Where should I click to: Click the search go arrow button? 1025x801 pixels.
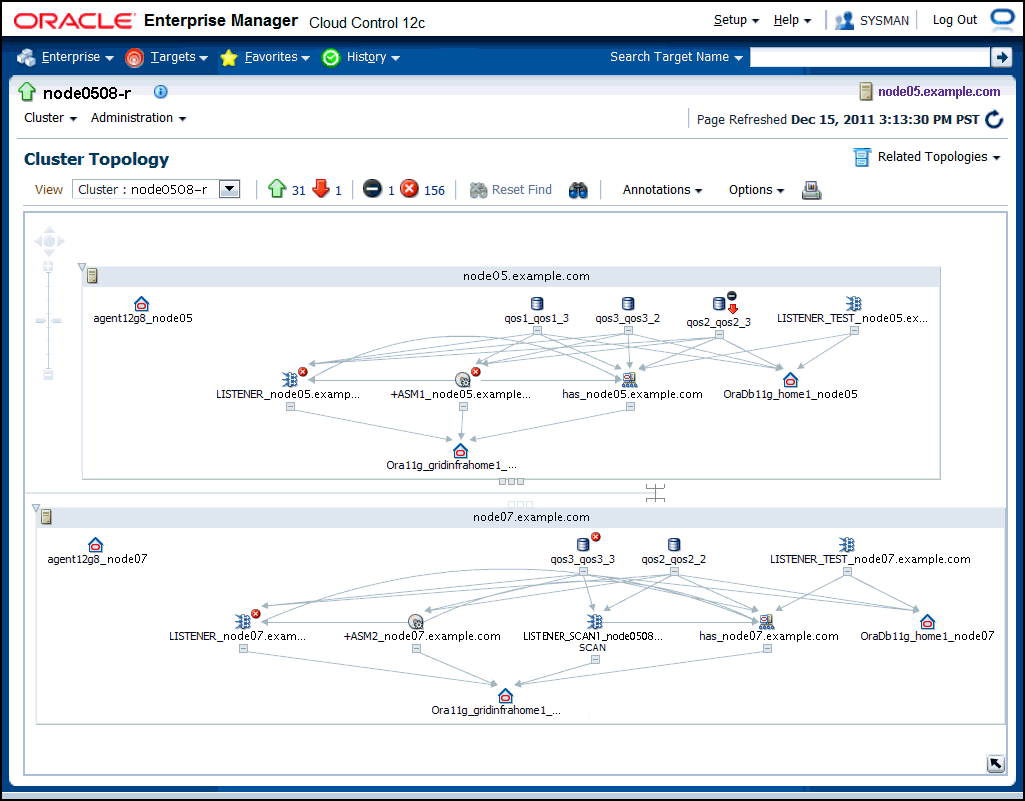tap(1001, 58)
